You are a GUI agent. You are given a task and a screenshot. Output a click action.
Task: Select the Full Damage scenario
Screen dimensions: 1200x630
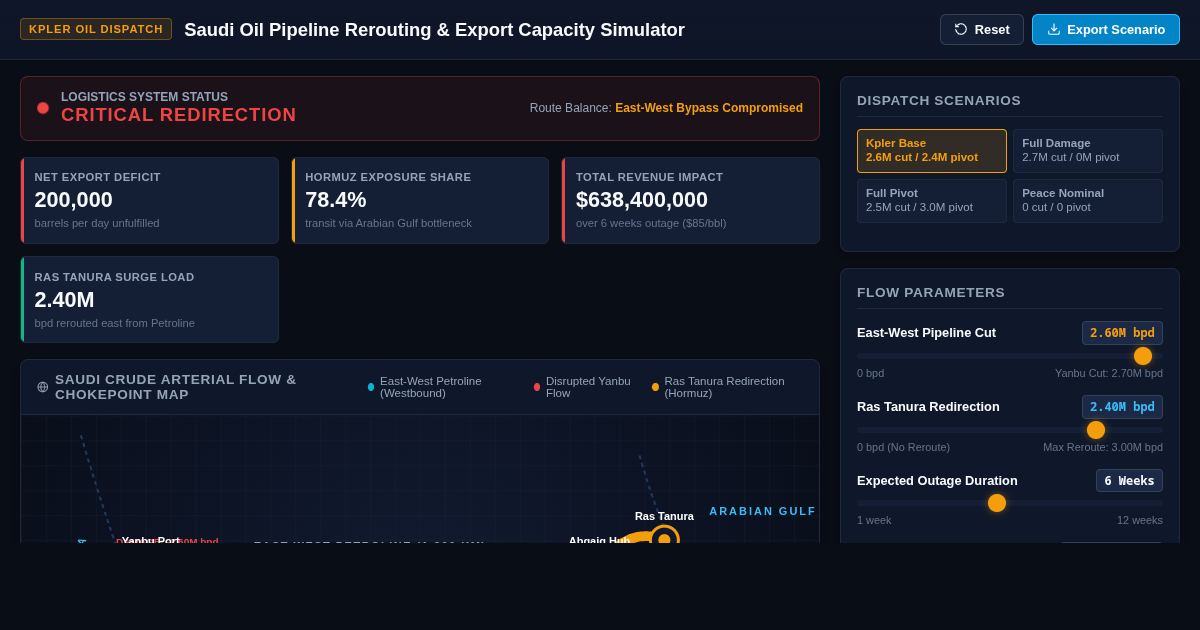tap(1088, 151)
